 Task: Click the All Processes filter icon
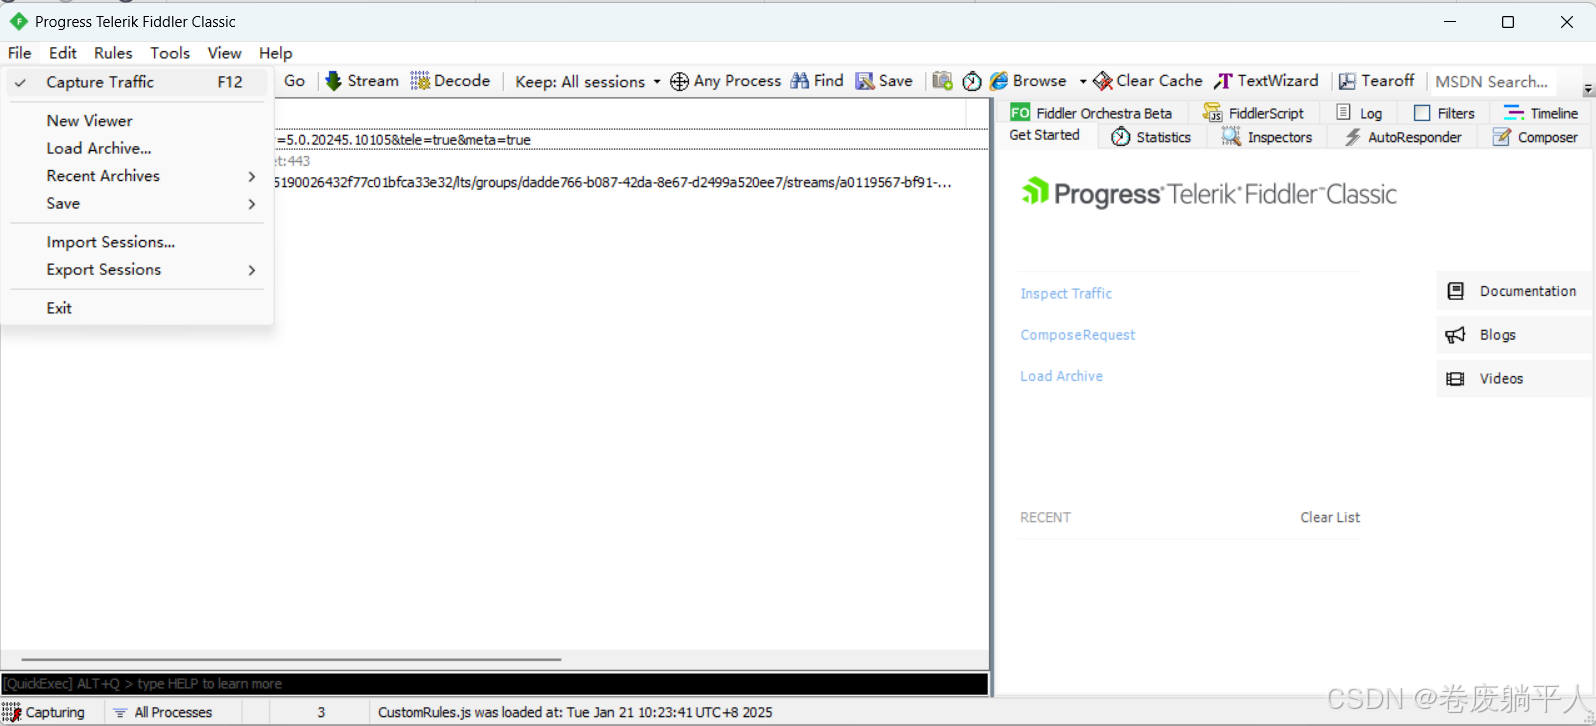tap(120, 713)
